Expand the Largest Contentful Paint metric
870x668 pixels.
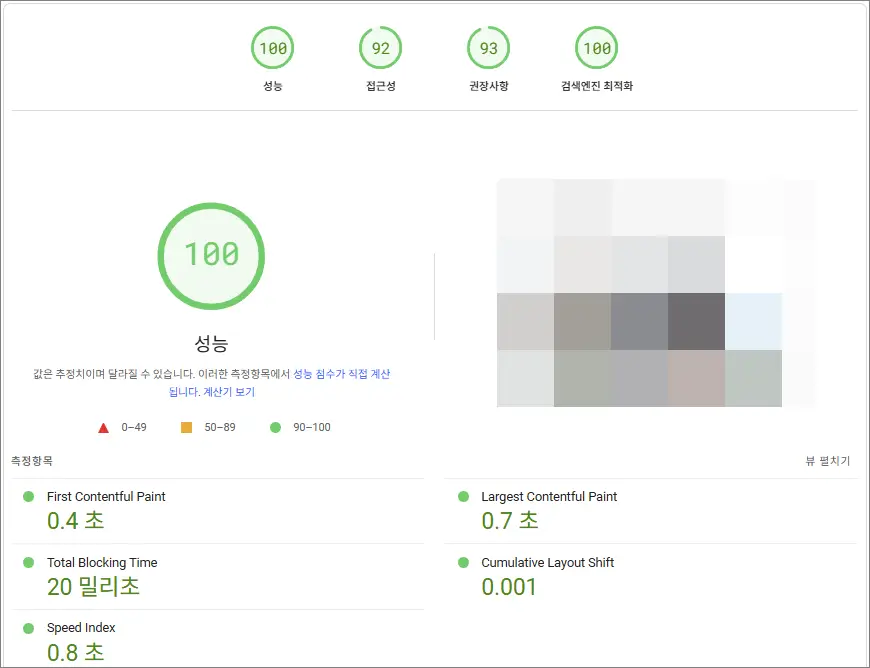pos(549,497)
